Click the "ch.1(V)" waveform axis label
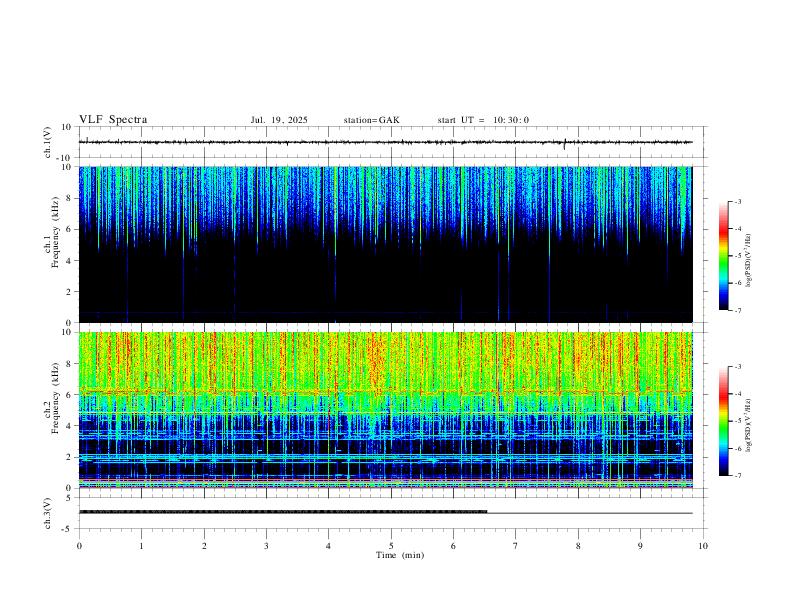 pyautogui.click(x=48, y=142)
